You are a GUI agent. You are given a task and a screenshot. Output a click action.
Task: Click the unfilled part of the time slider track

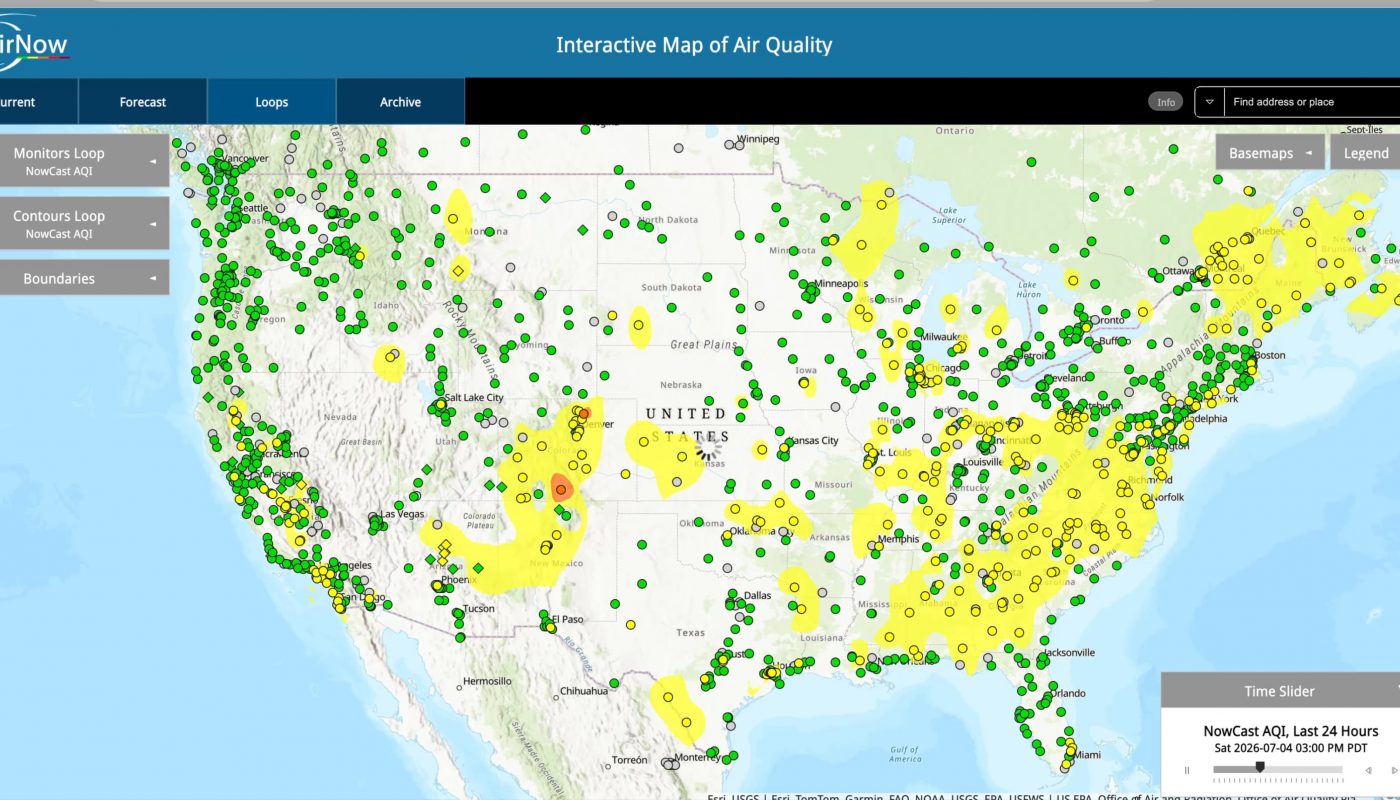(1303, 769)
